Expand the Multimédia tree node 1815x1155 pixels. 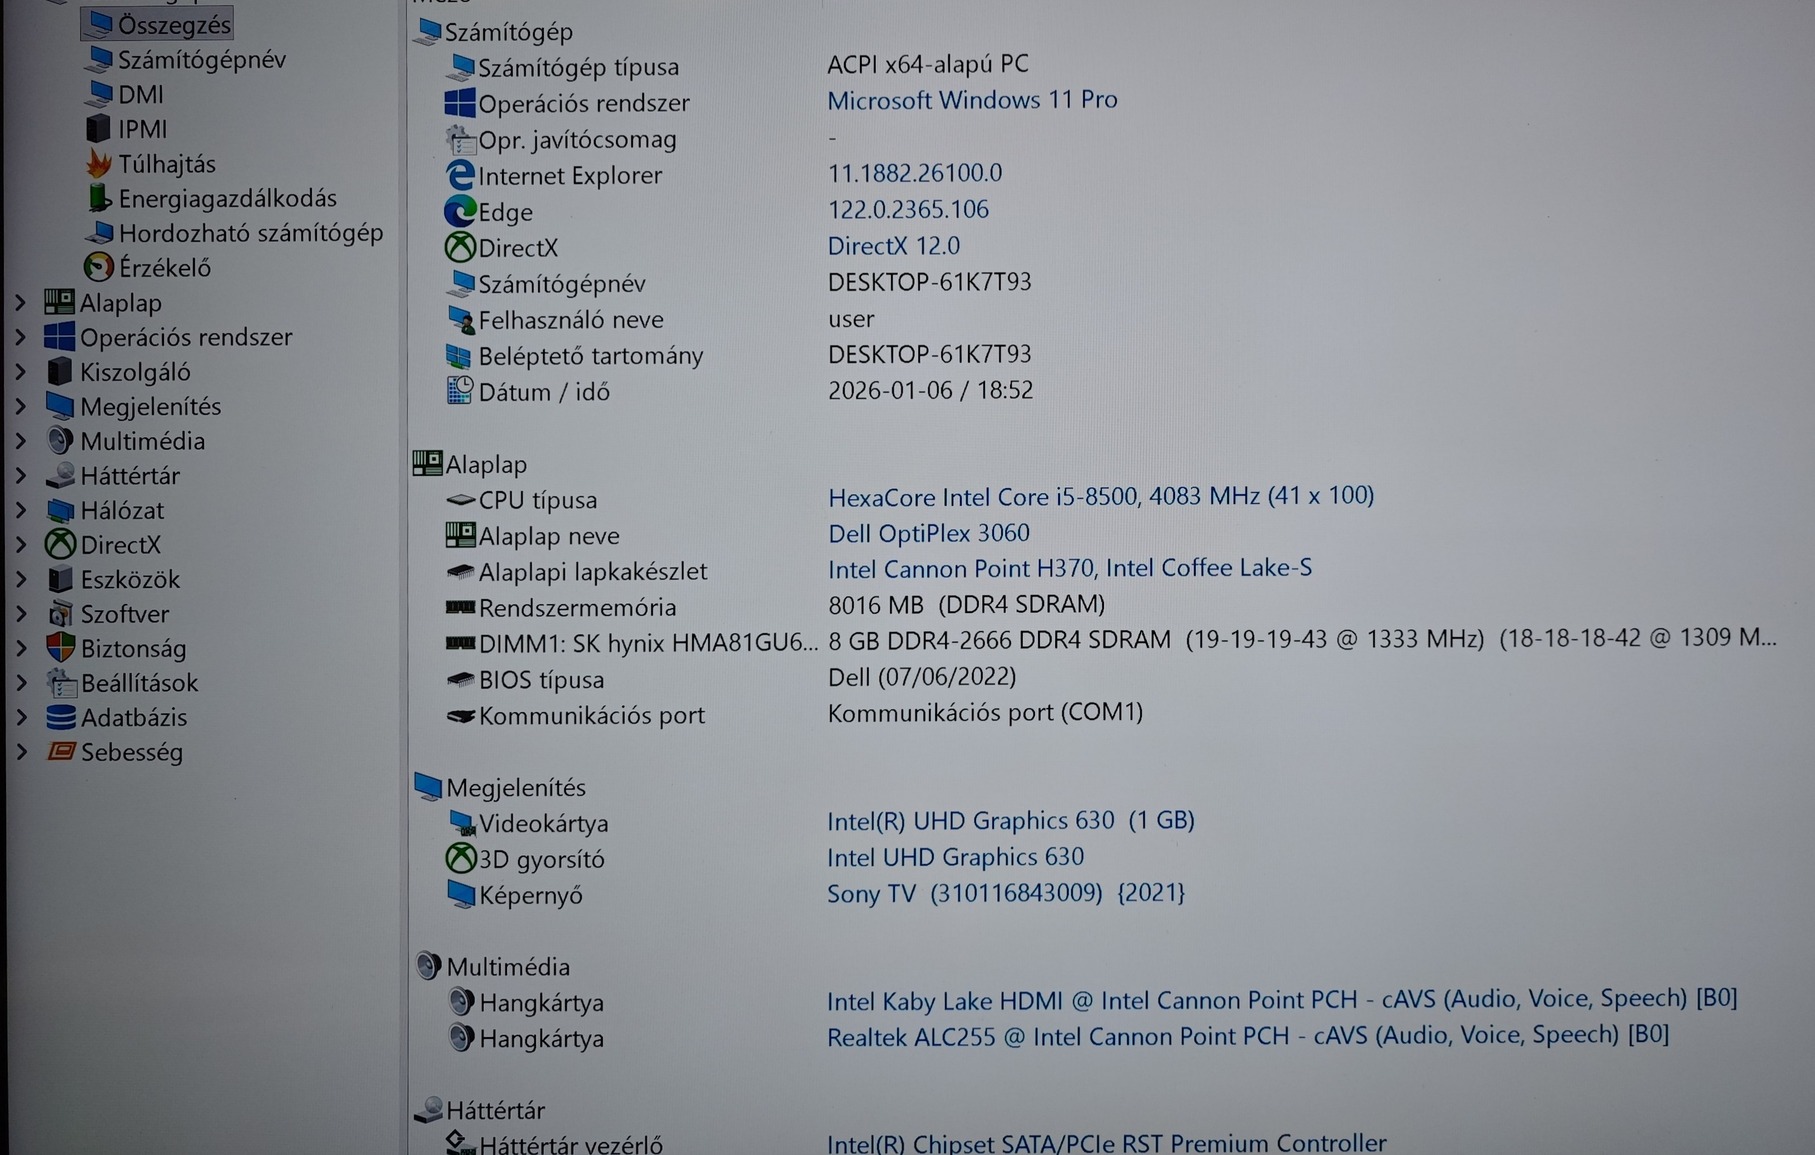point(20,441)
